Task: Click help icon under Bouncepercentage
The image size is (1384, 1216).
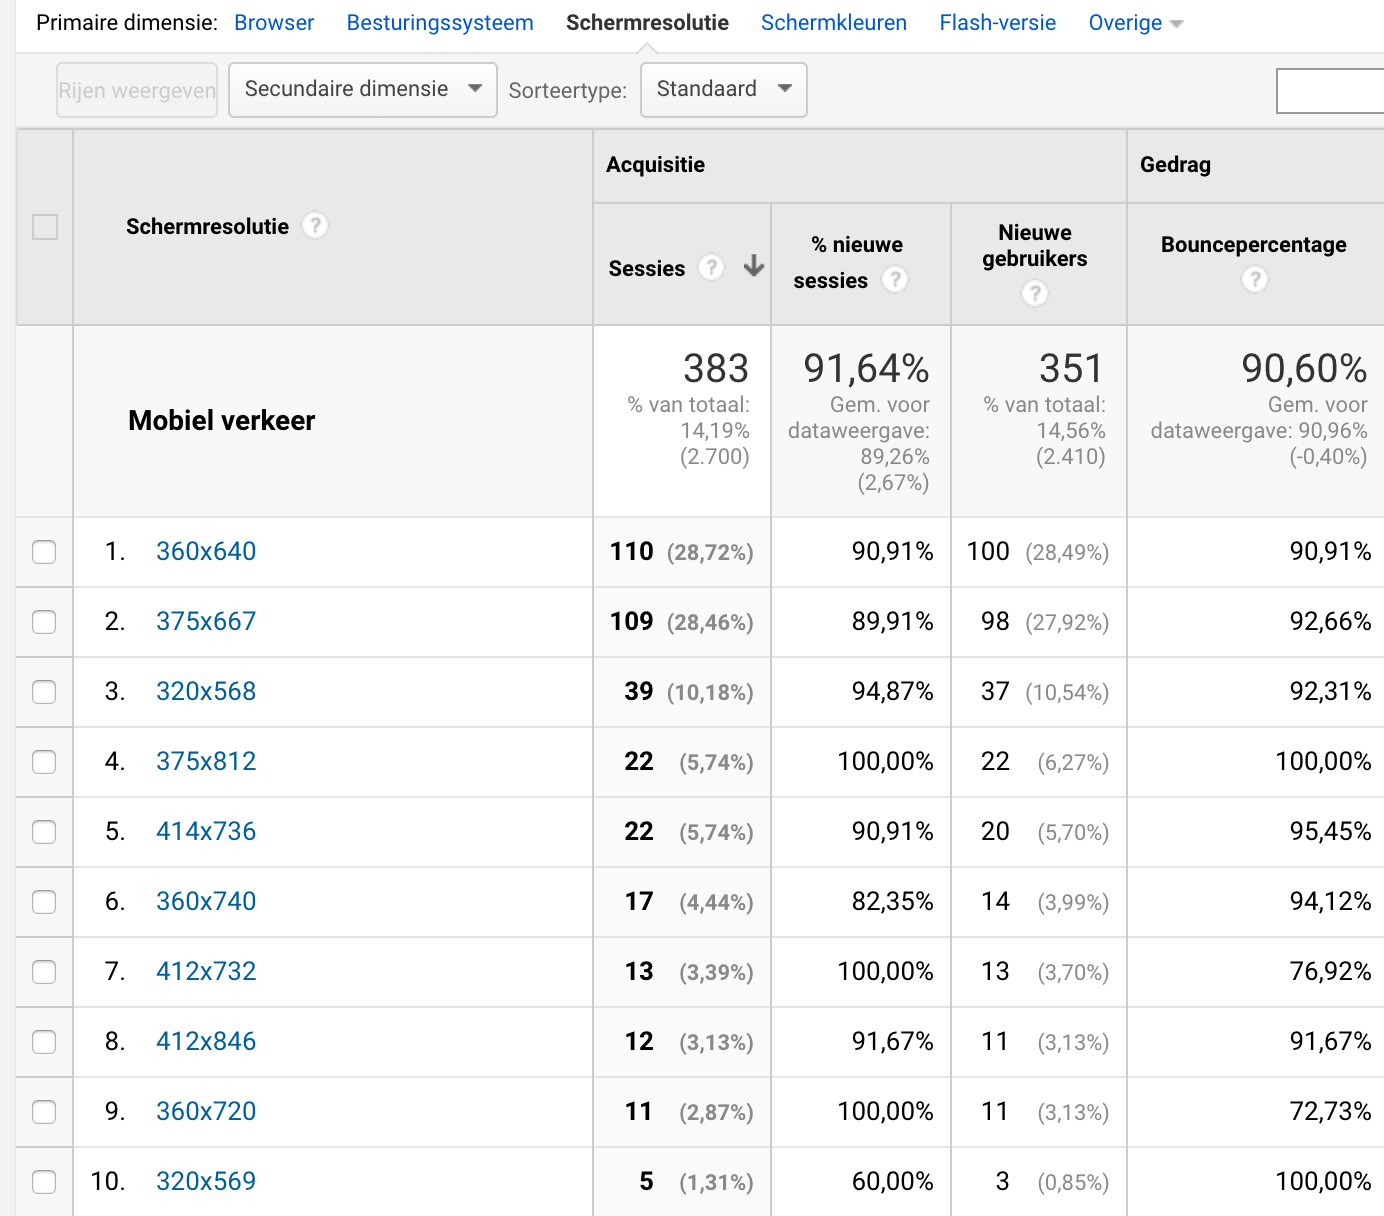Action: (1254, 280)
